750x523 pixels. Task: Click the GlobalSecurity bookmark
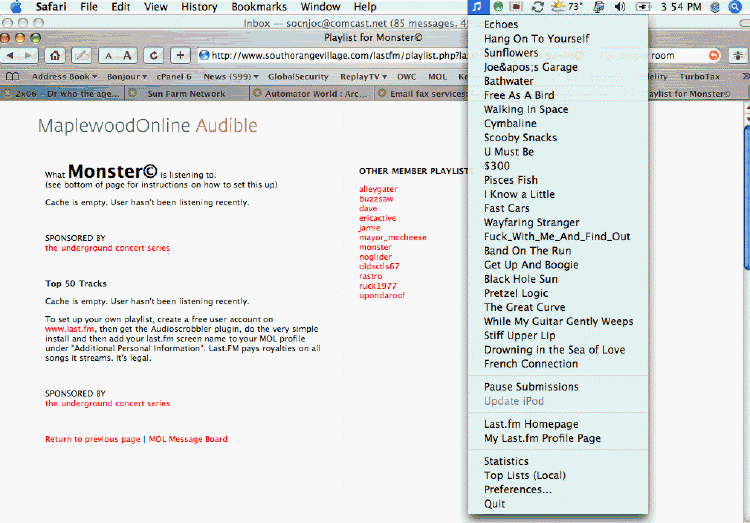pos(298,77)
